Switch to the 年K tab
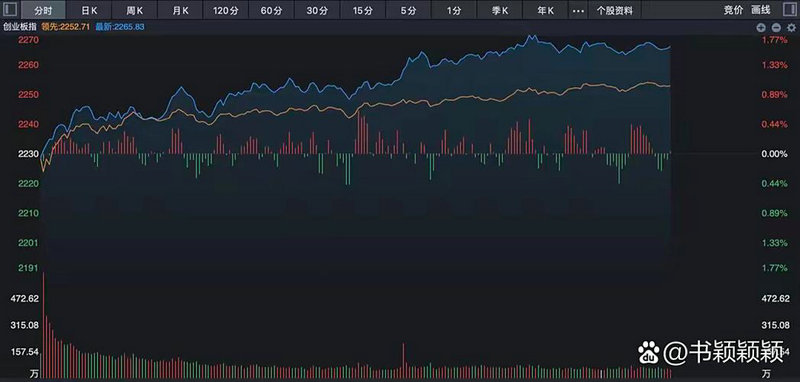The image size is (800, 382). coord(545,10)
